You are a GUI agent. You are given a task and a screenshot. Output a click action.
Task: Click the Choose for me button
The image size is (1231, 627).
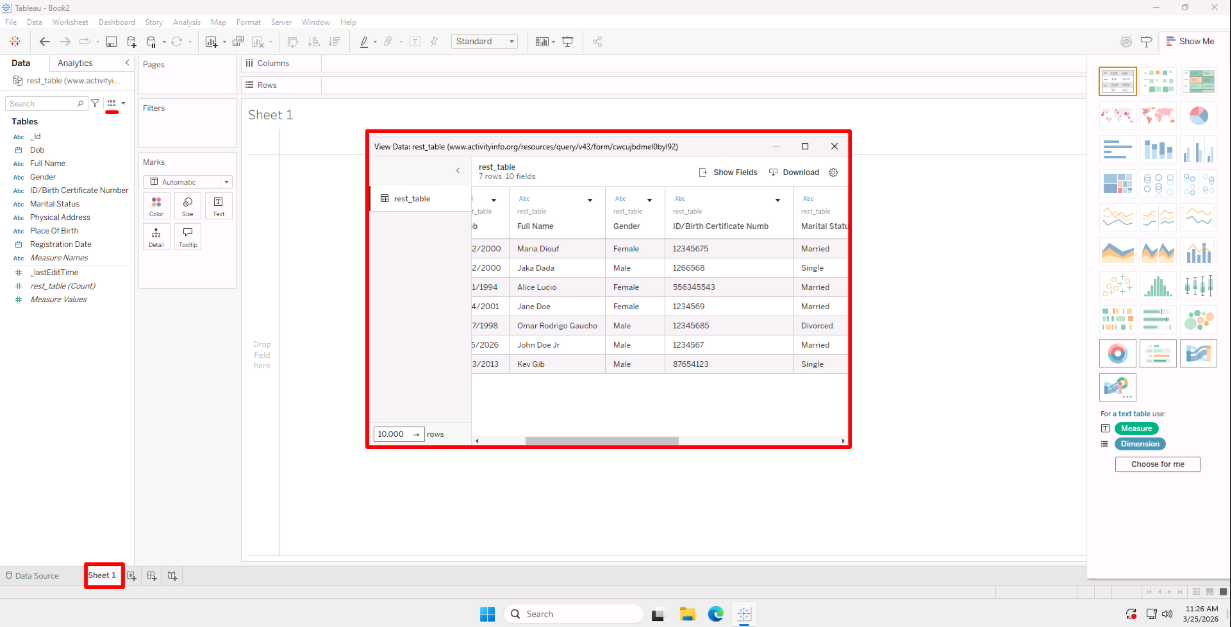1157,464
